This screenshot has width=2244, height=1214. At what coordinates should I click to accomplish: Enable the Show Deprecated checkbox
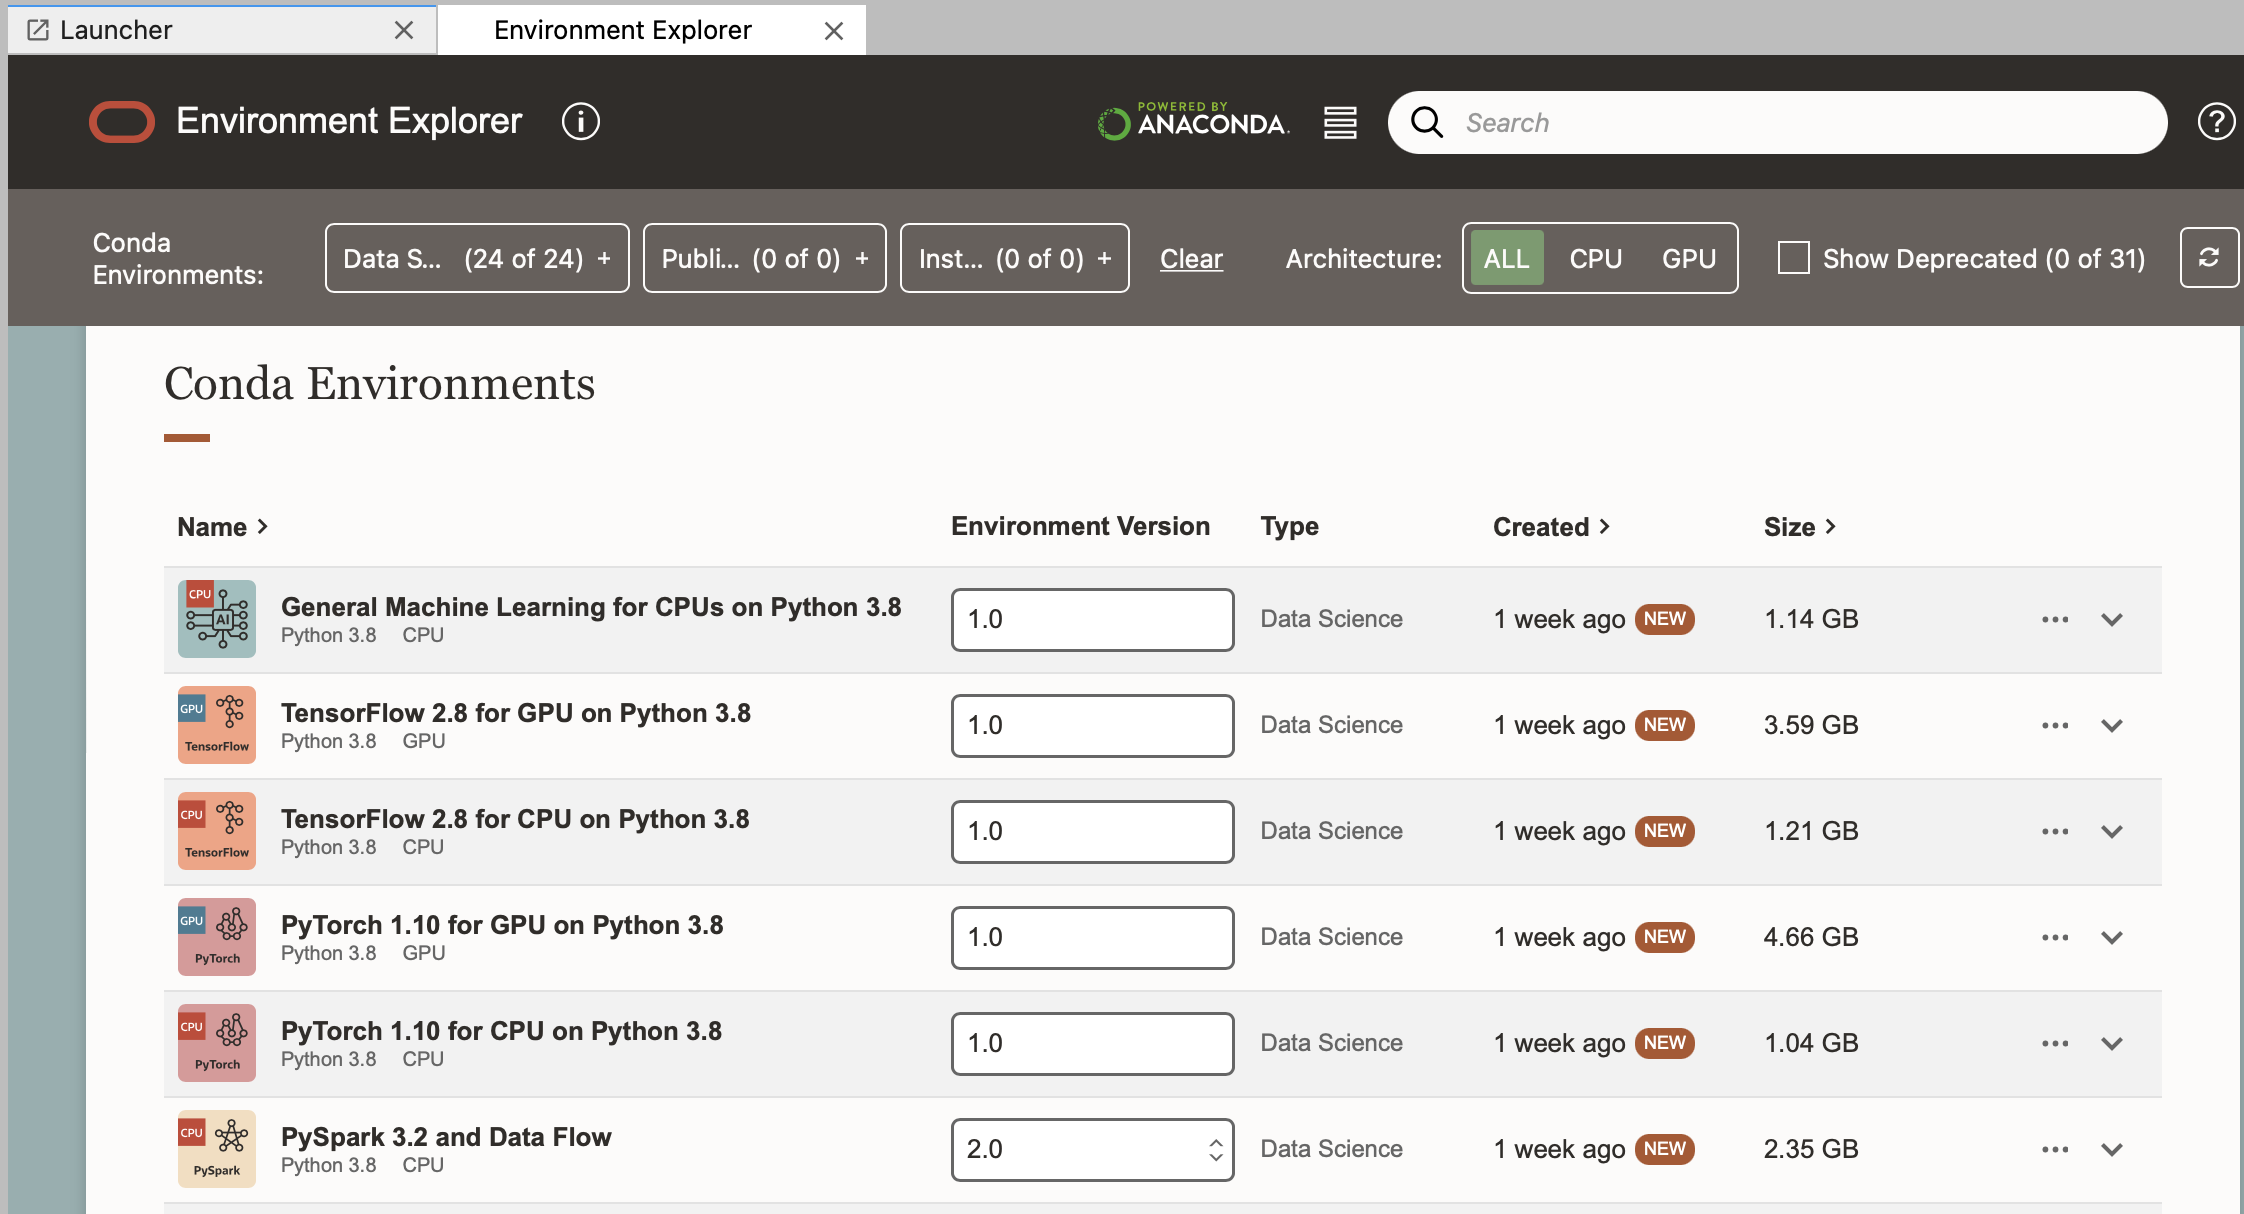pos(1793,258)
